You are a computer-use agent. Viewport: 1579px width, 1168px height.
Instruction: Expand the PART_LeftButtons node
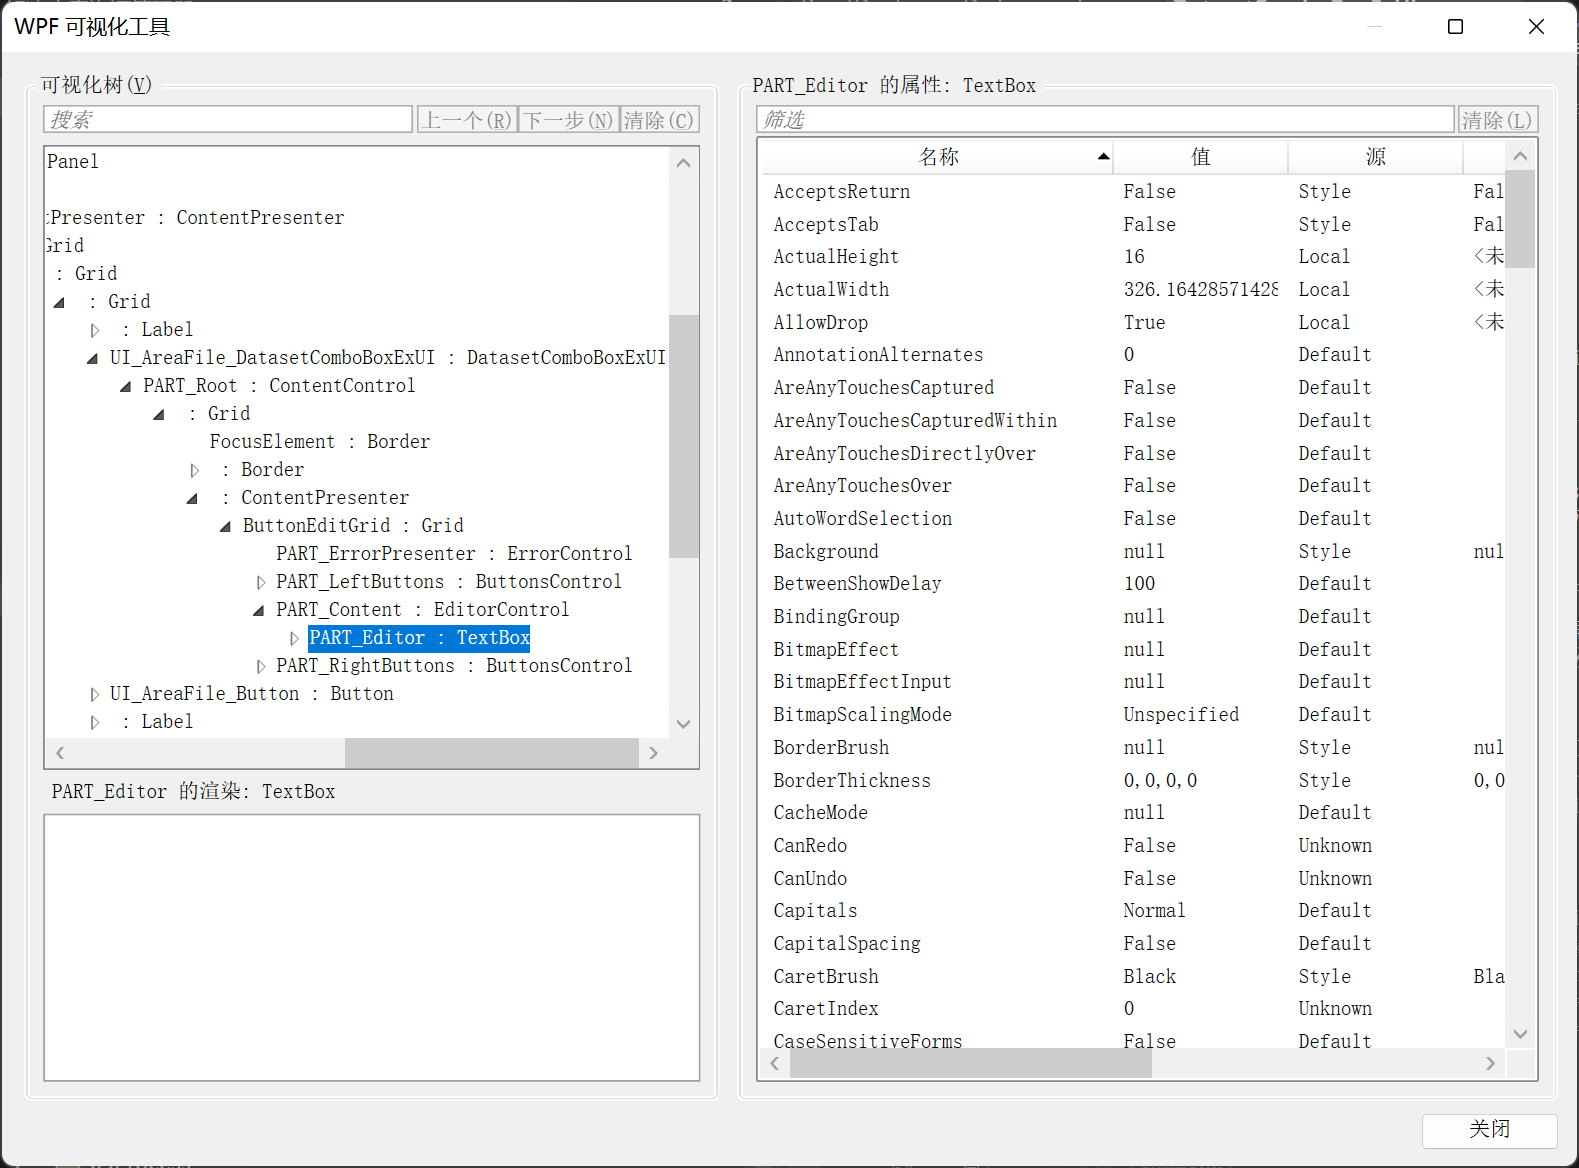[260, 582]
